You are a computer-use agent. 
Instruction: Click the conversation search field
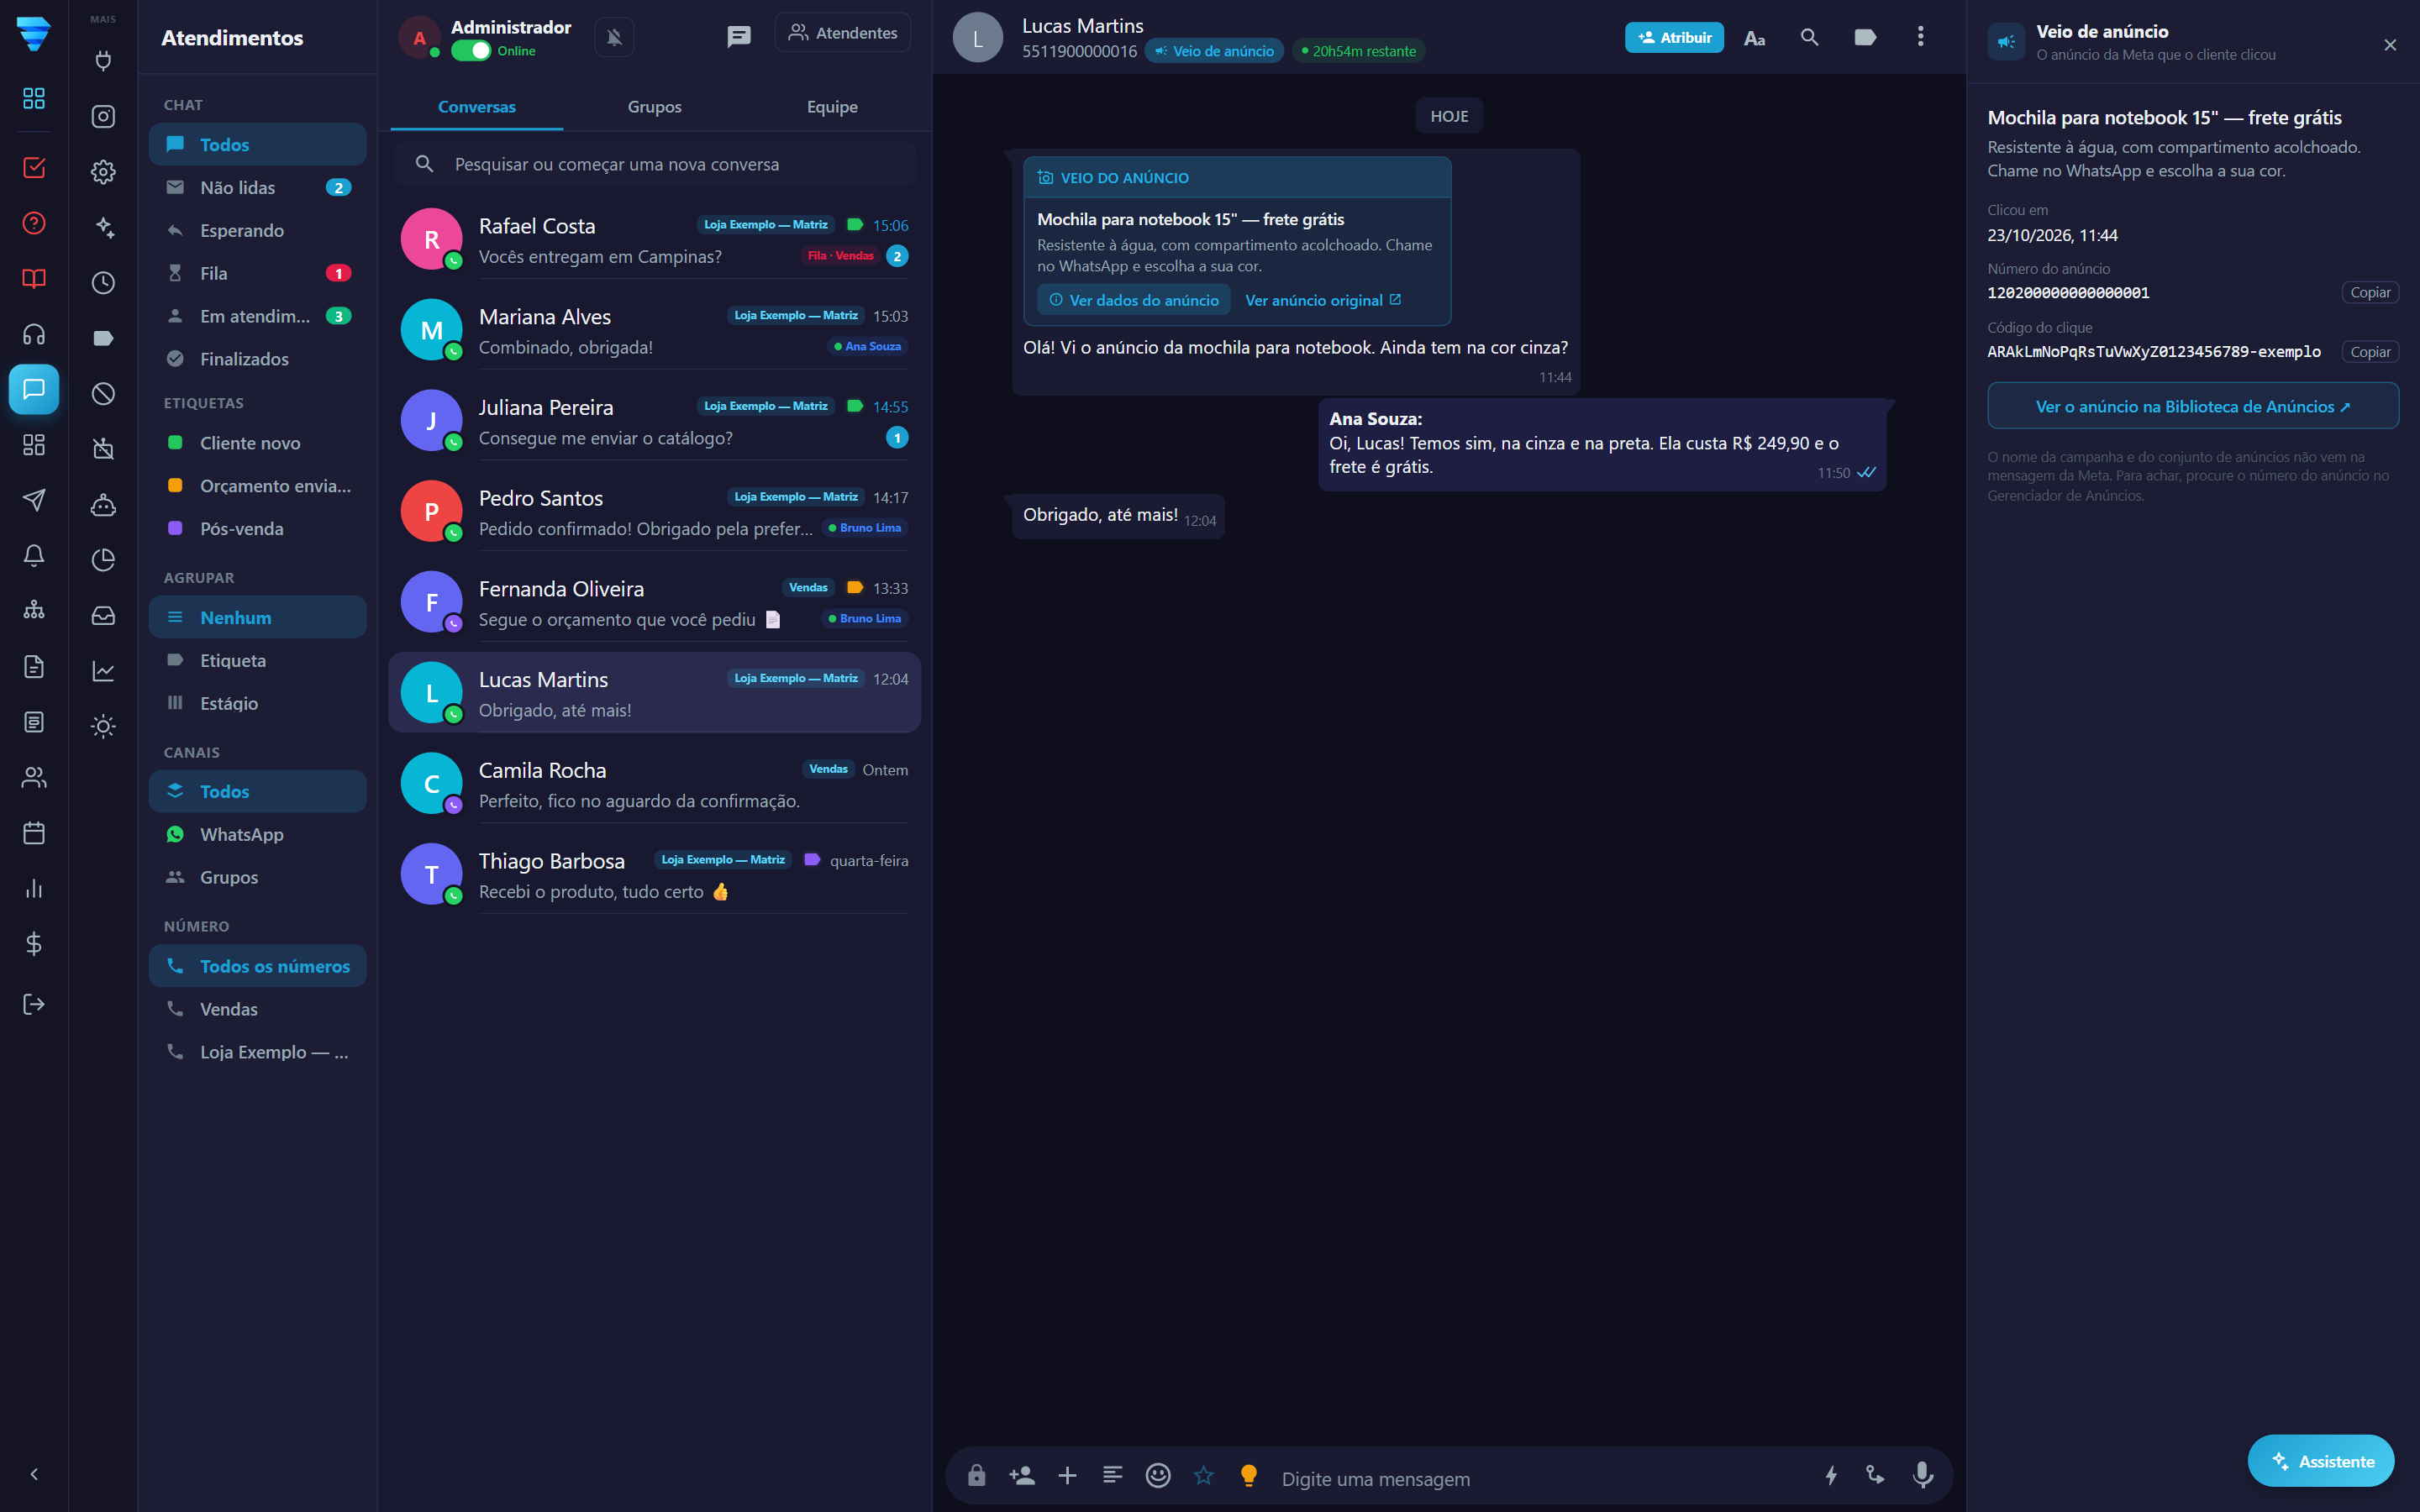tap(654, 164)
